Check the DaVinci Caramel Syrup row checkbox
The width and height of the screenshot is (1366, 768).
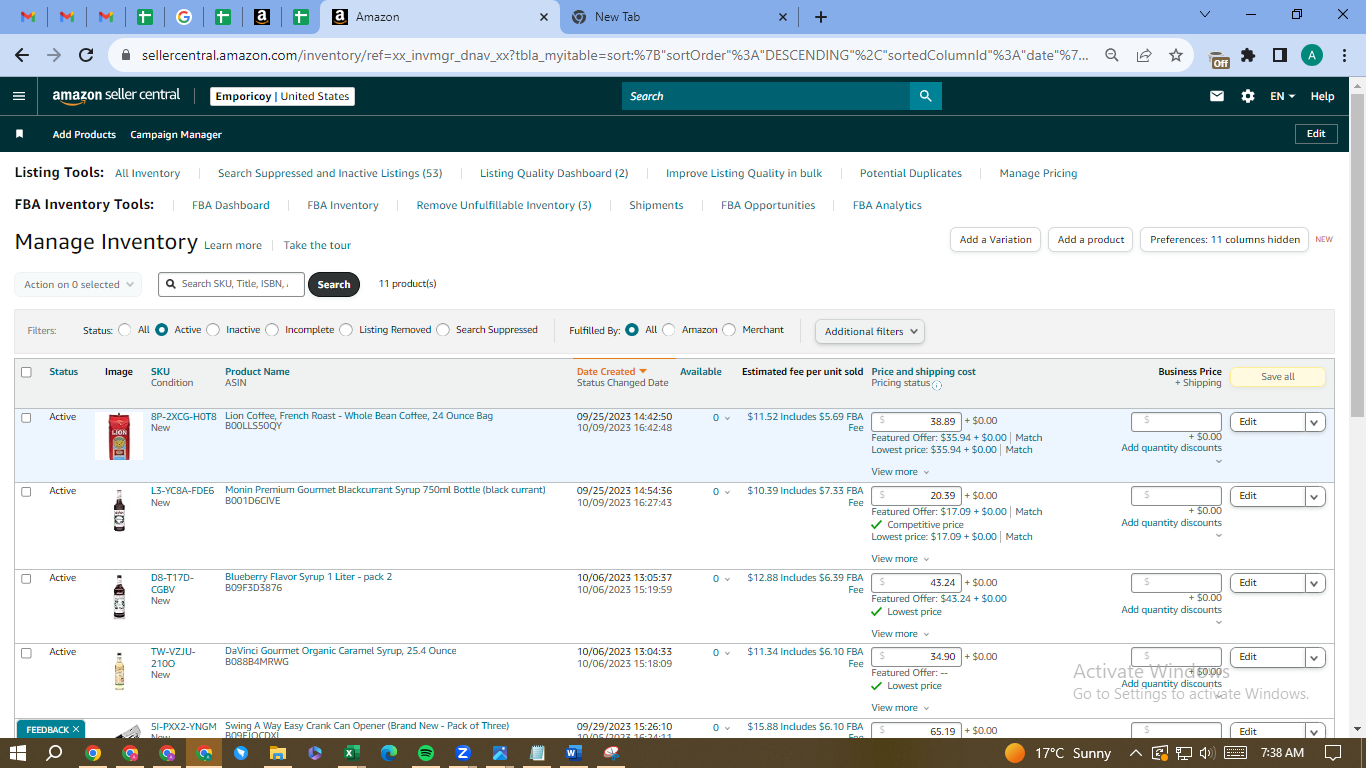(26, 653)
